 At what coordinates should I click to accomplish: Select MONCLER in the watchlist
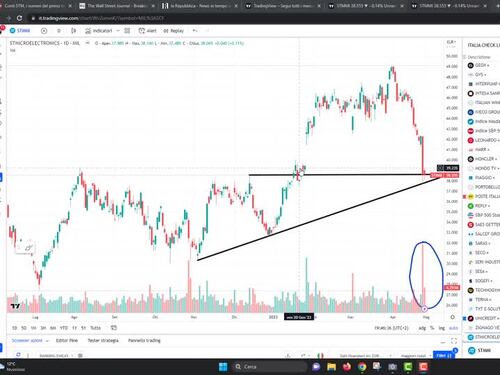point(483,159)
